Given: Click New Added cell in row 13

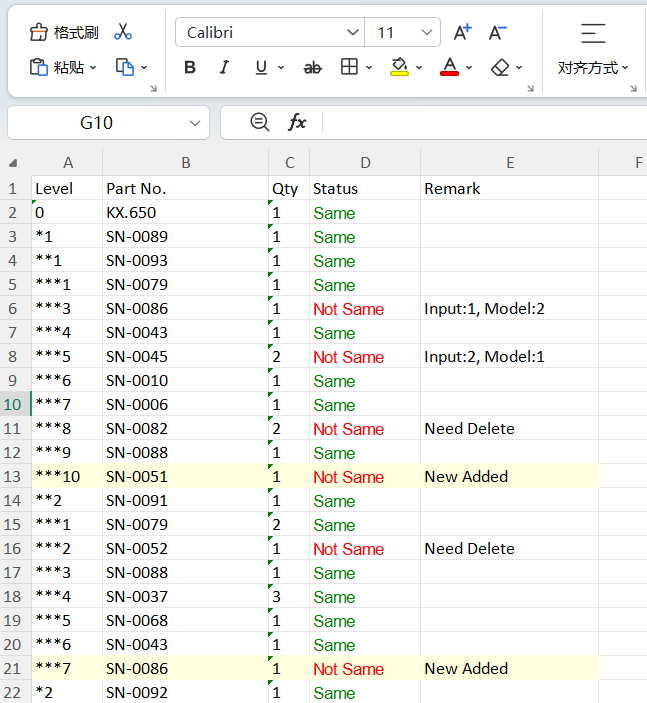Looking at the screenshot, I should click(510, 477).
